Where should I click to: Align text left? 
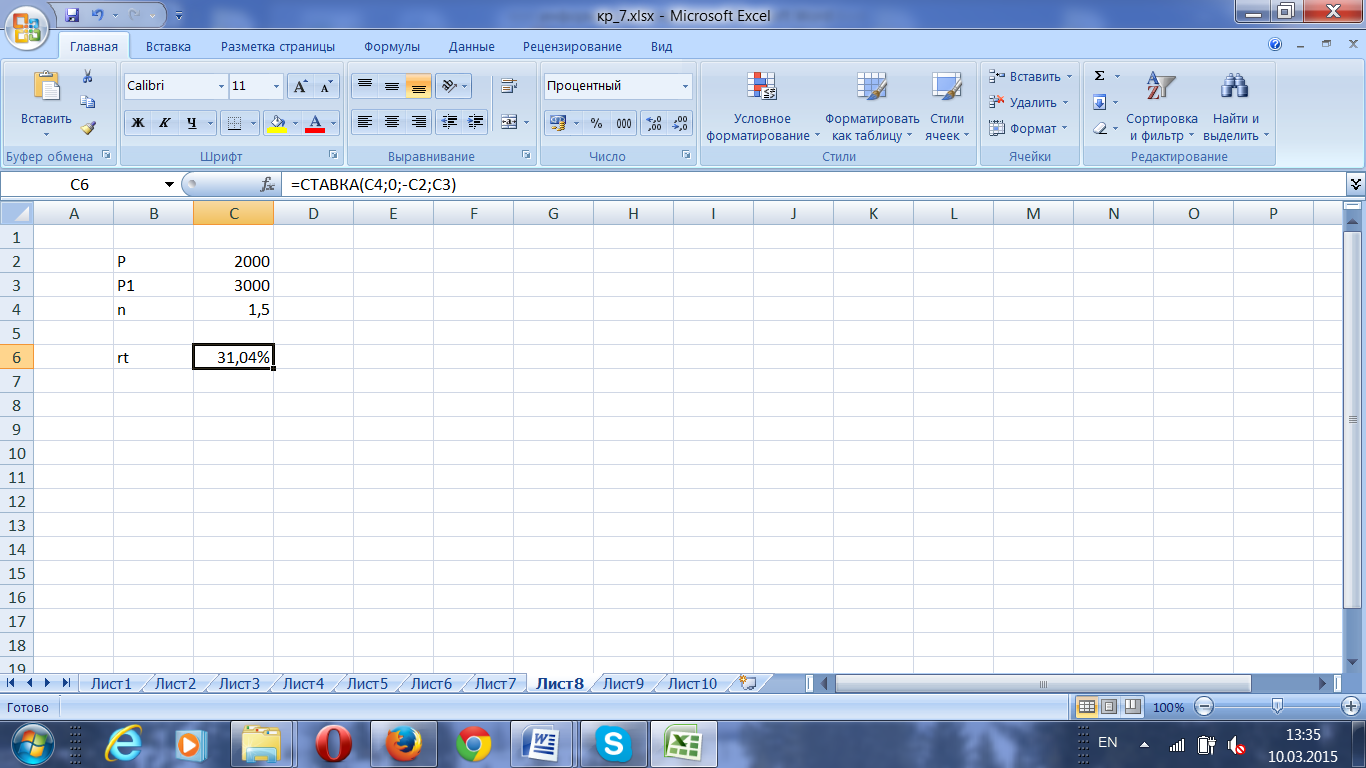[x=365, y=122]
